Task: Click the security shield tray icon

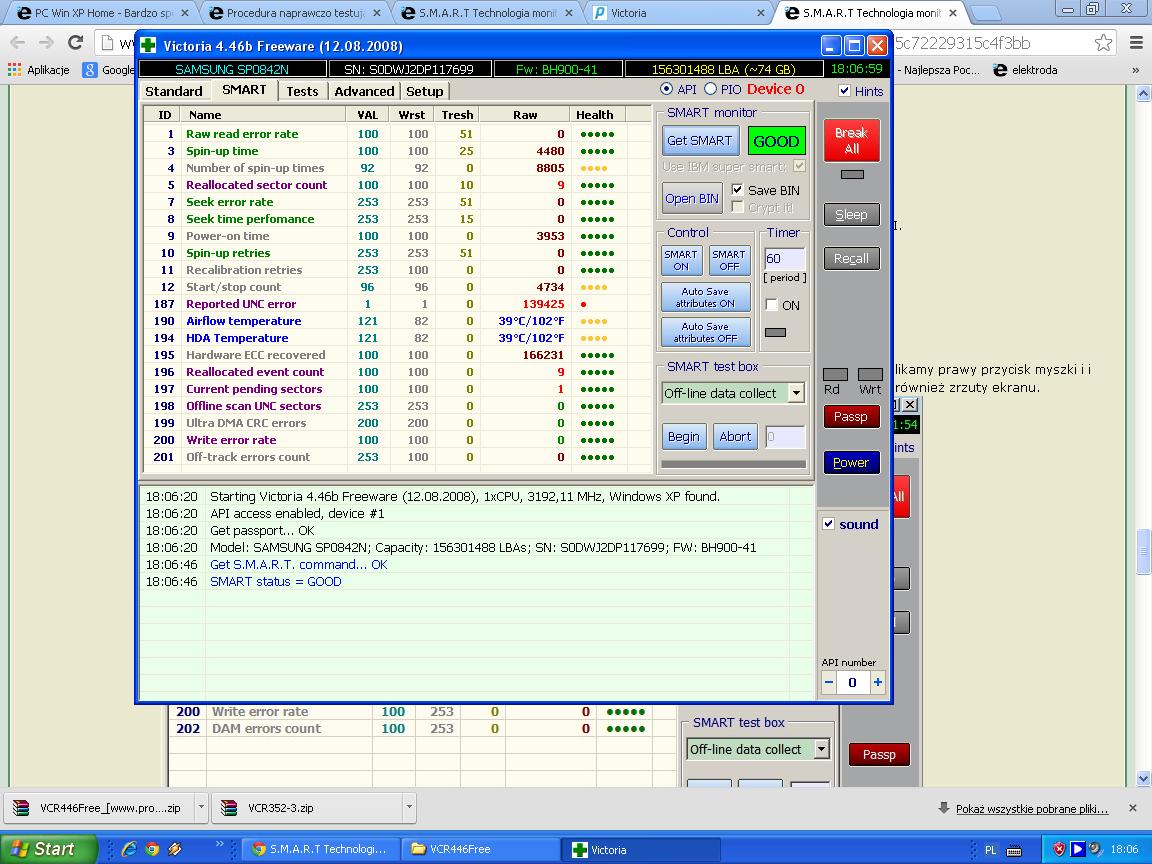Action: click(1059, 849)
